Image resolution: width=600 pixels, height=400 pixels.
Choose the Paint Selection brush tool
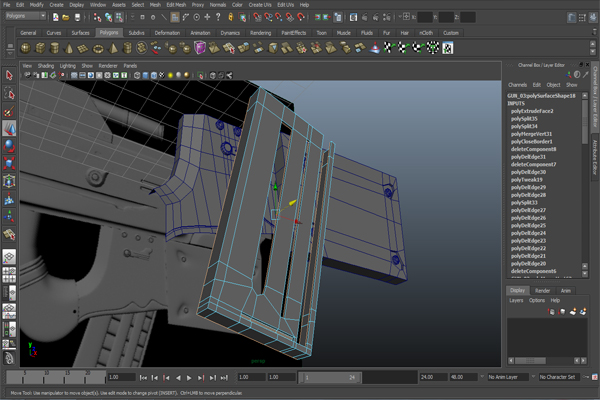pyautogui.click(x=9, y=111)
